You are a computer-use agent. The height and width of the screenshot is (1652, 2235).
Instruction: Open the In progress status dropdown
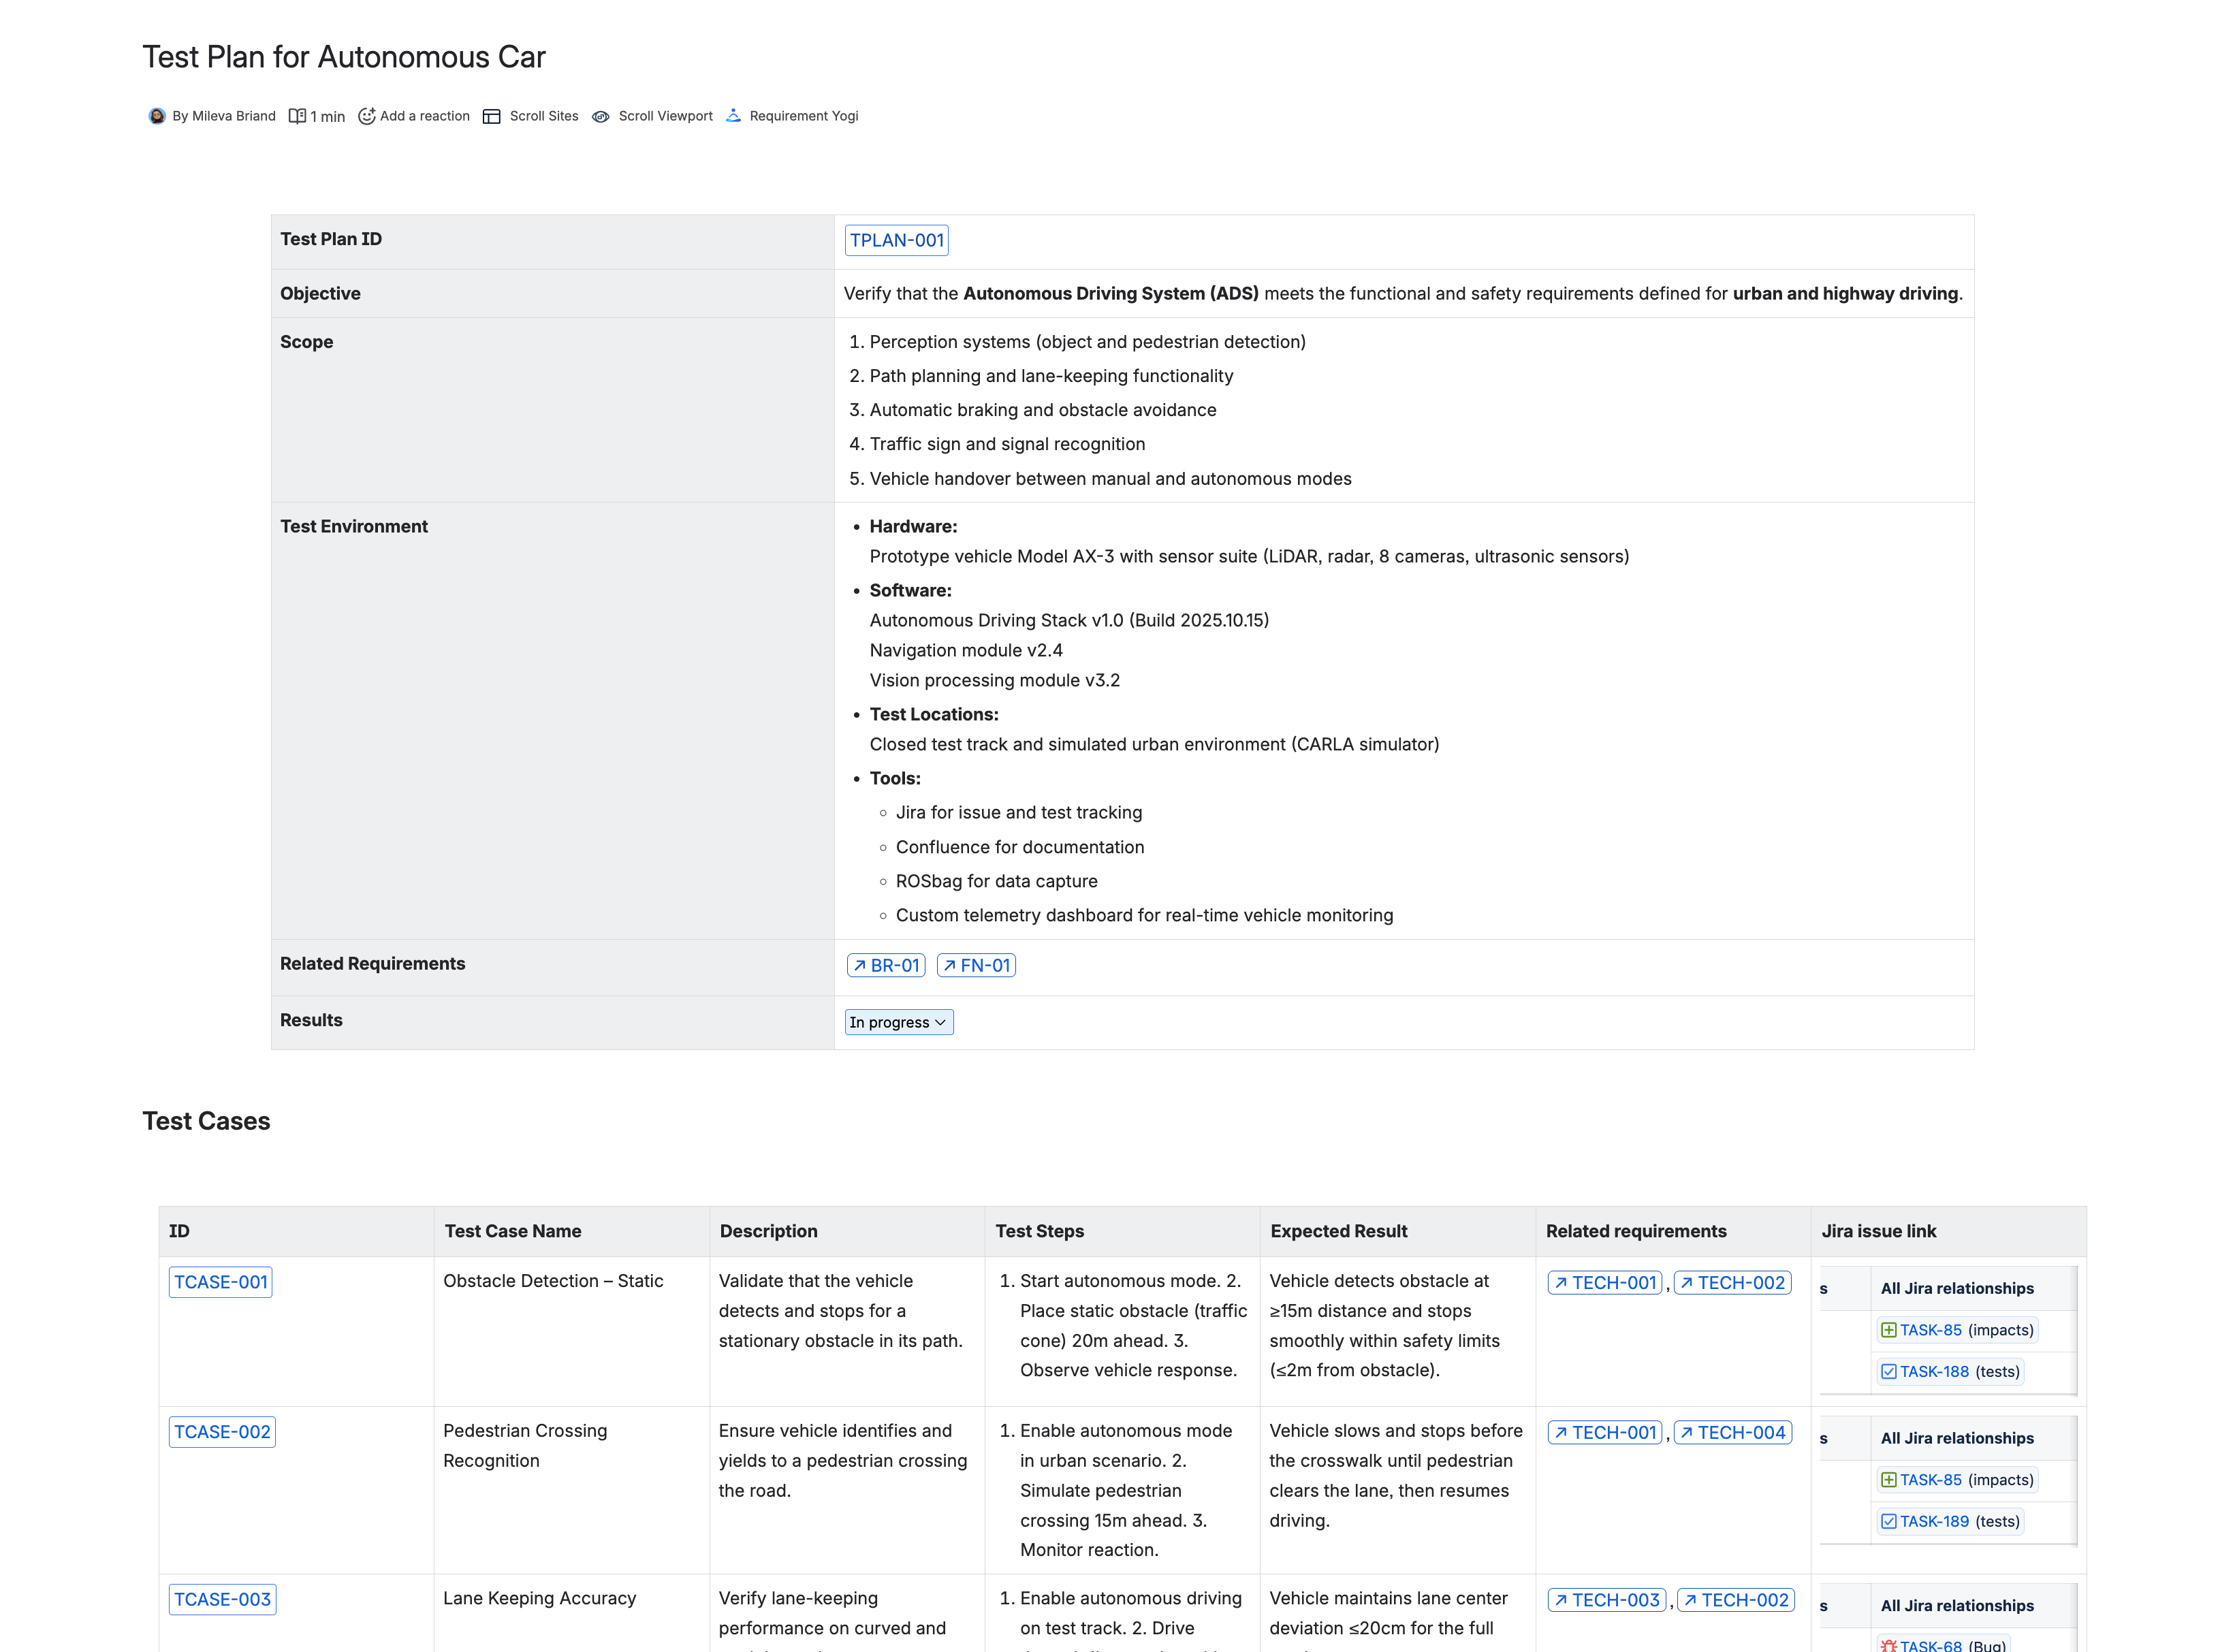click(x=898, y=1022)
